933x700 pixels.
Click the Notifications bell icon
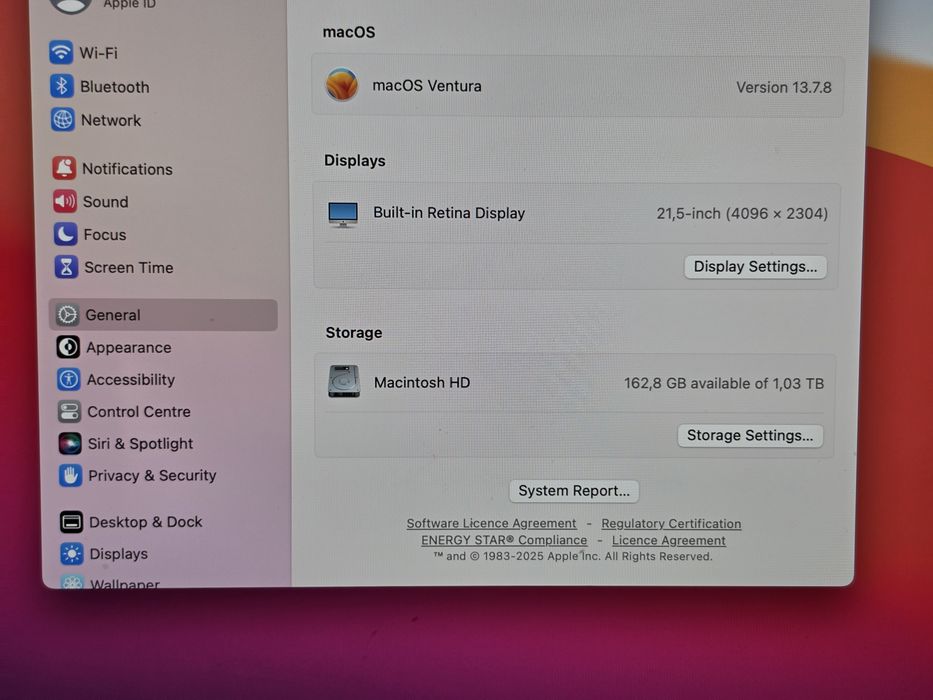pos(64,168)
